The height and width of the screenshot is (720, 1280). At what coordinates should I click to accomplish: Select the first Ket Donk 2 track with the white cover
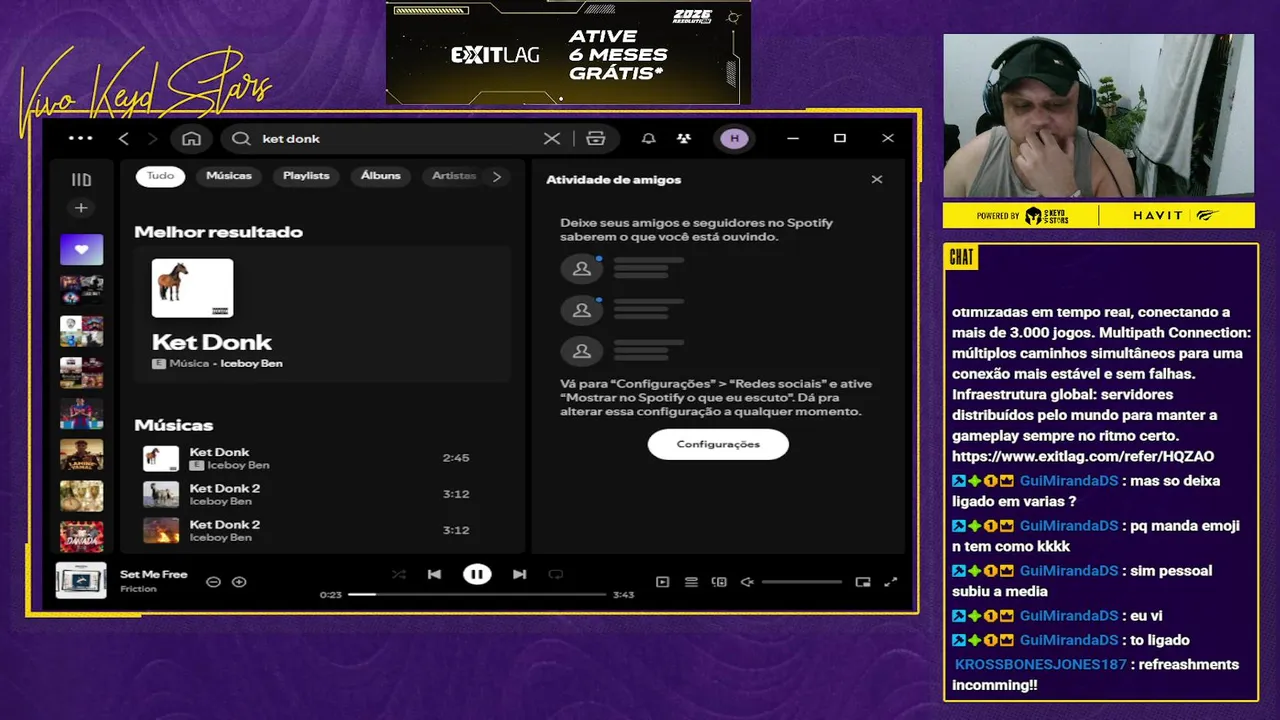point(322,494)
